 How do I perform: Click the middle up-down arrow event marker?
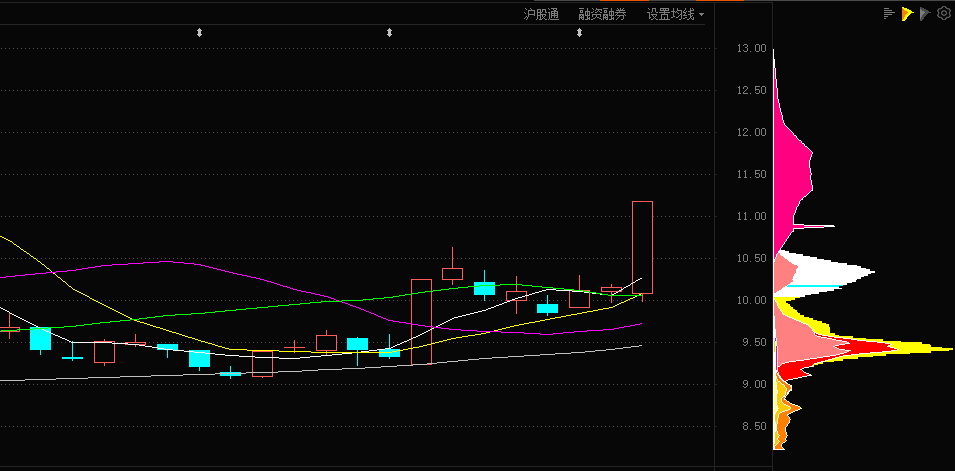tap(389, 33)
